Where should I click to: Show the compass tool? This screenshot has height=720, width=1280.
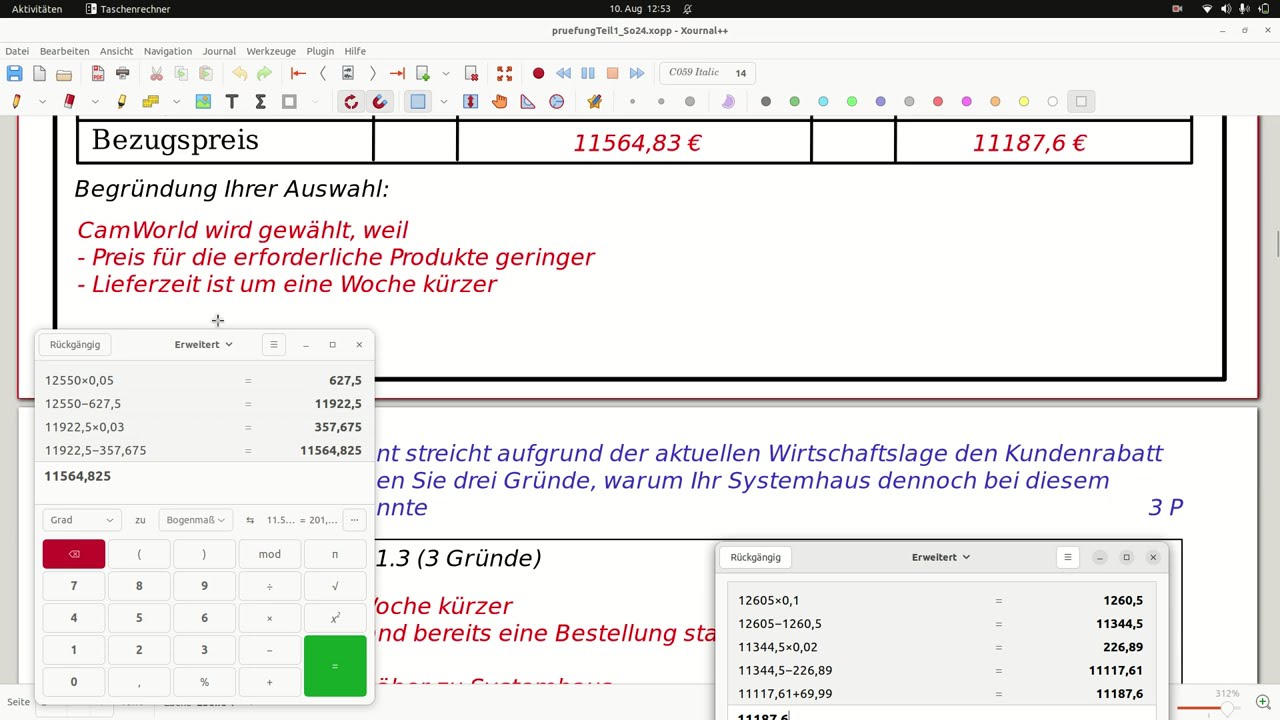coord(557,101)
